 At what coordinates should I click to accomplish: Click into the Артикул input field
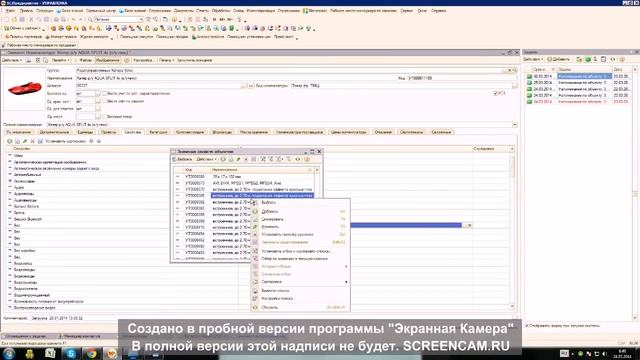[158, 86]
